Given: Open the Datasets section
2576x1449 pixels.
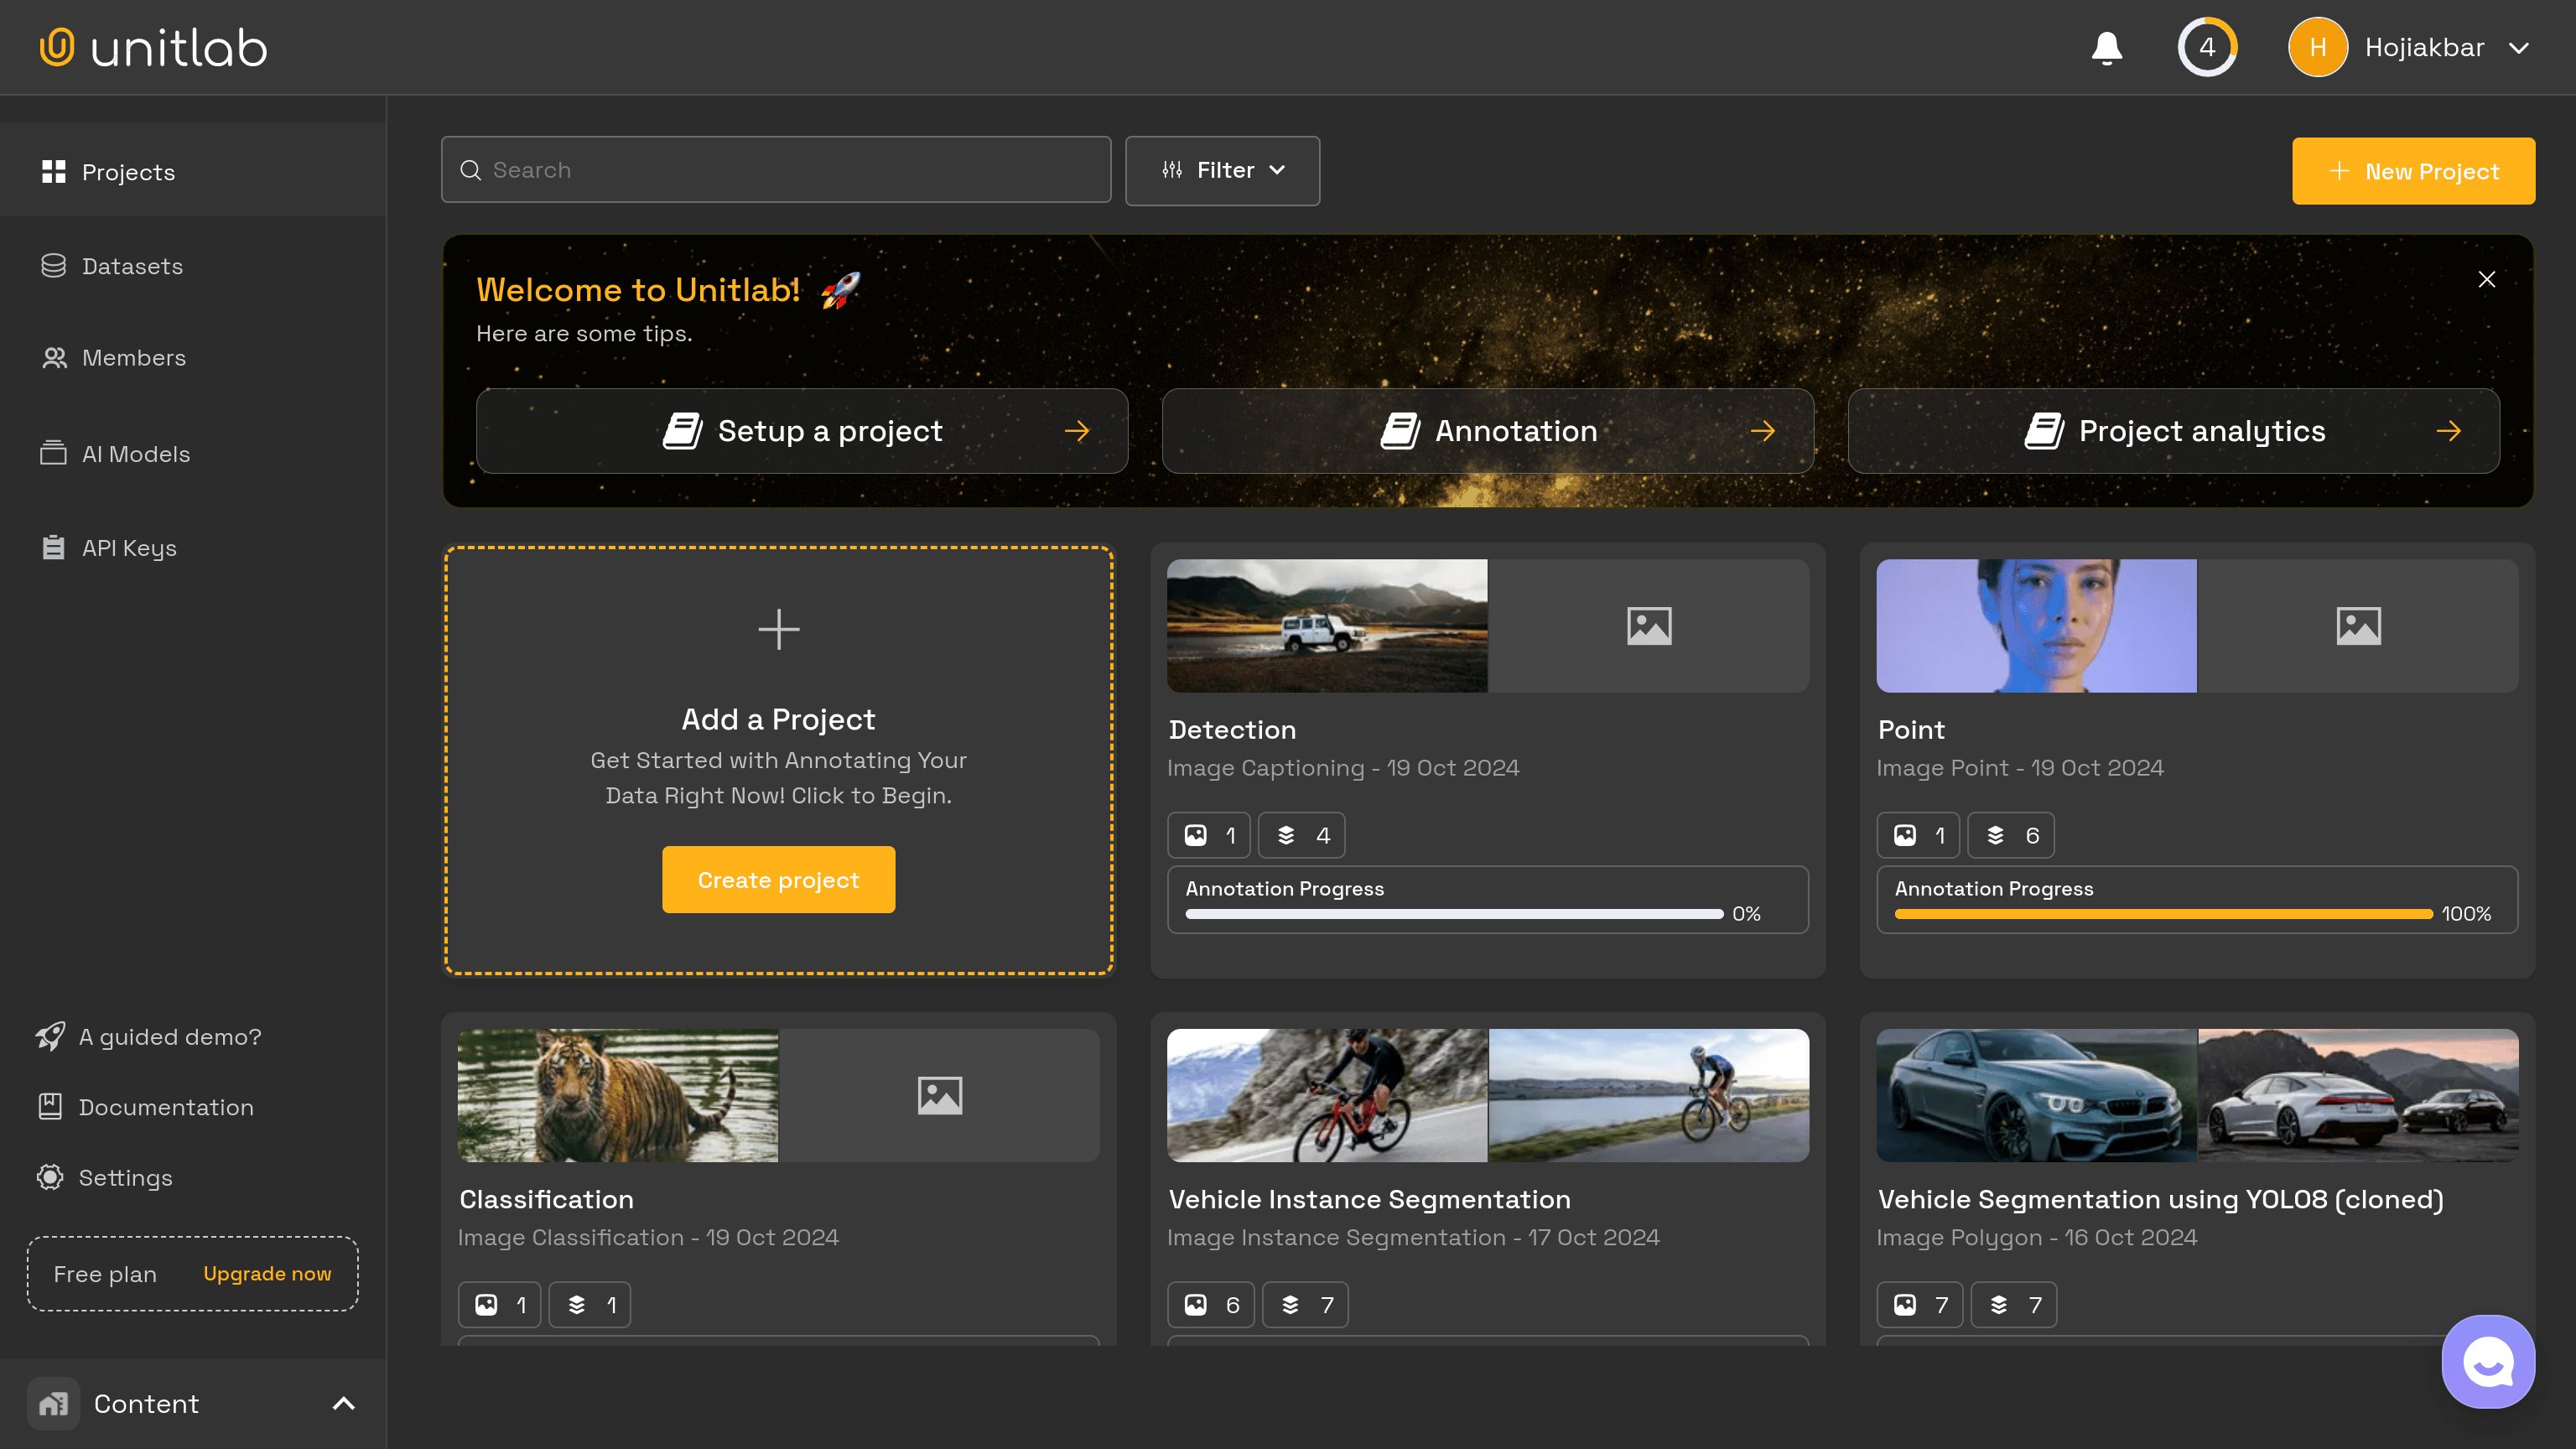Looking at the screenshot, I should coord(132,265).
